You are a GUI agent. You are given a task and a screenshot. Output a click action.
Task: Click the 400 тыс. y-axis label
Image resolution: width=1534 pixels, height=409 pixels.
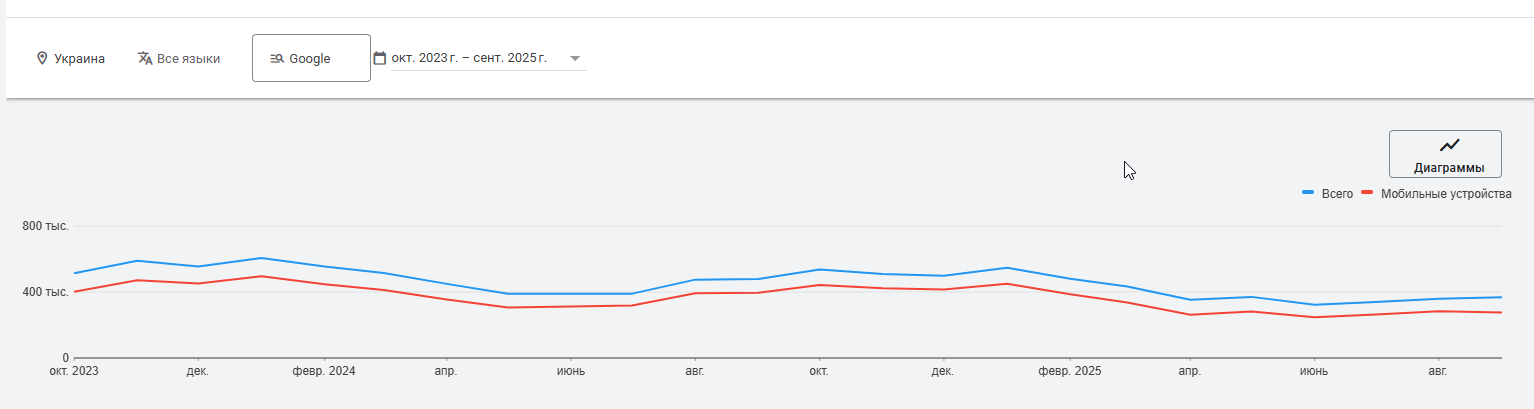(45, 292)
